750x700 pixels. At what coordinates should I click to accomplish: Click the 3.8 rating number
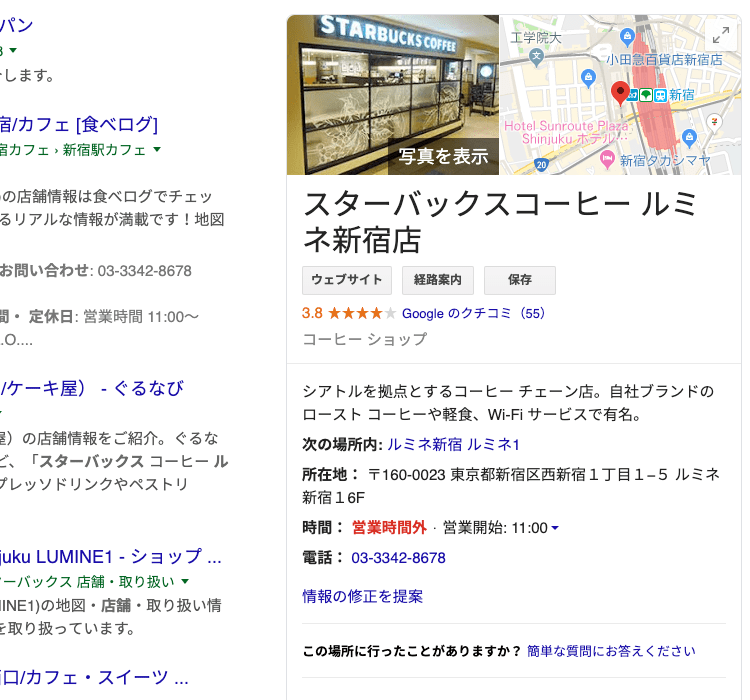point(312,313)
